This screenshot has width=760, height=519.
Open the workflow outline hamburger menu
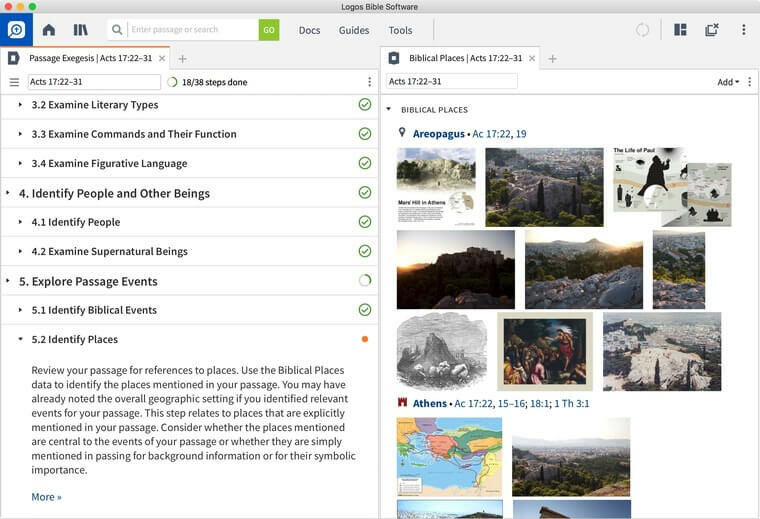pyautogui.click(x=14, y=82)
